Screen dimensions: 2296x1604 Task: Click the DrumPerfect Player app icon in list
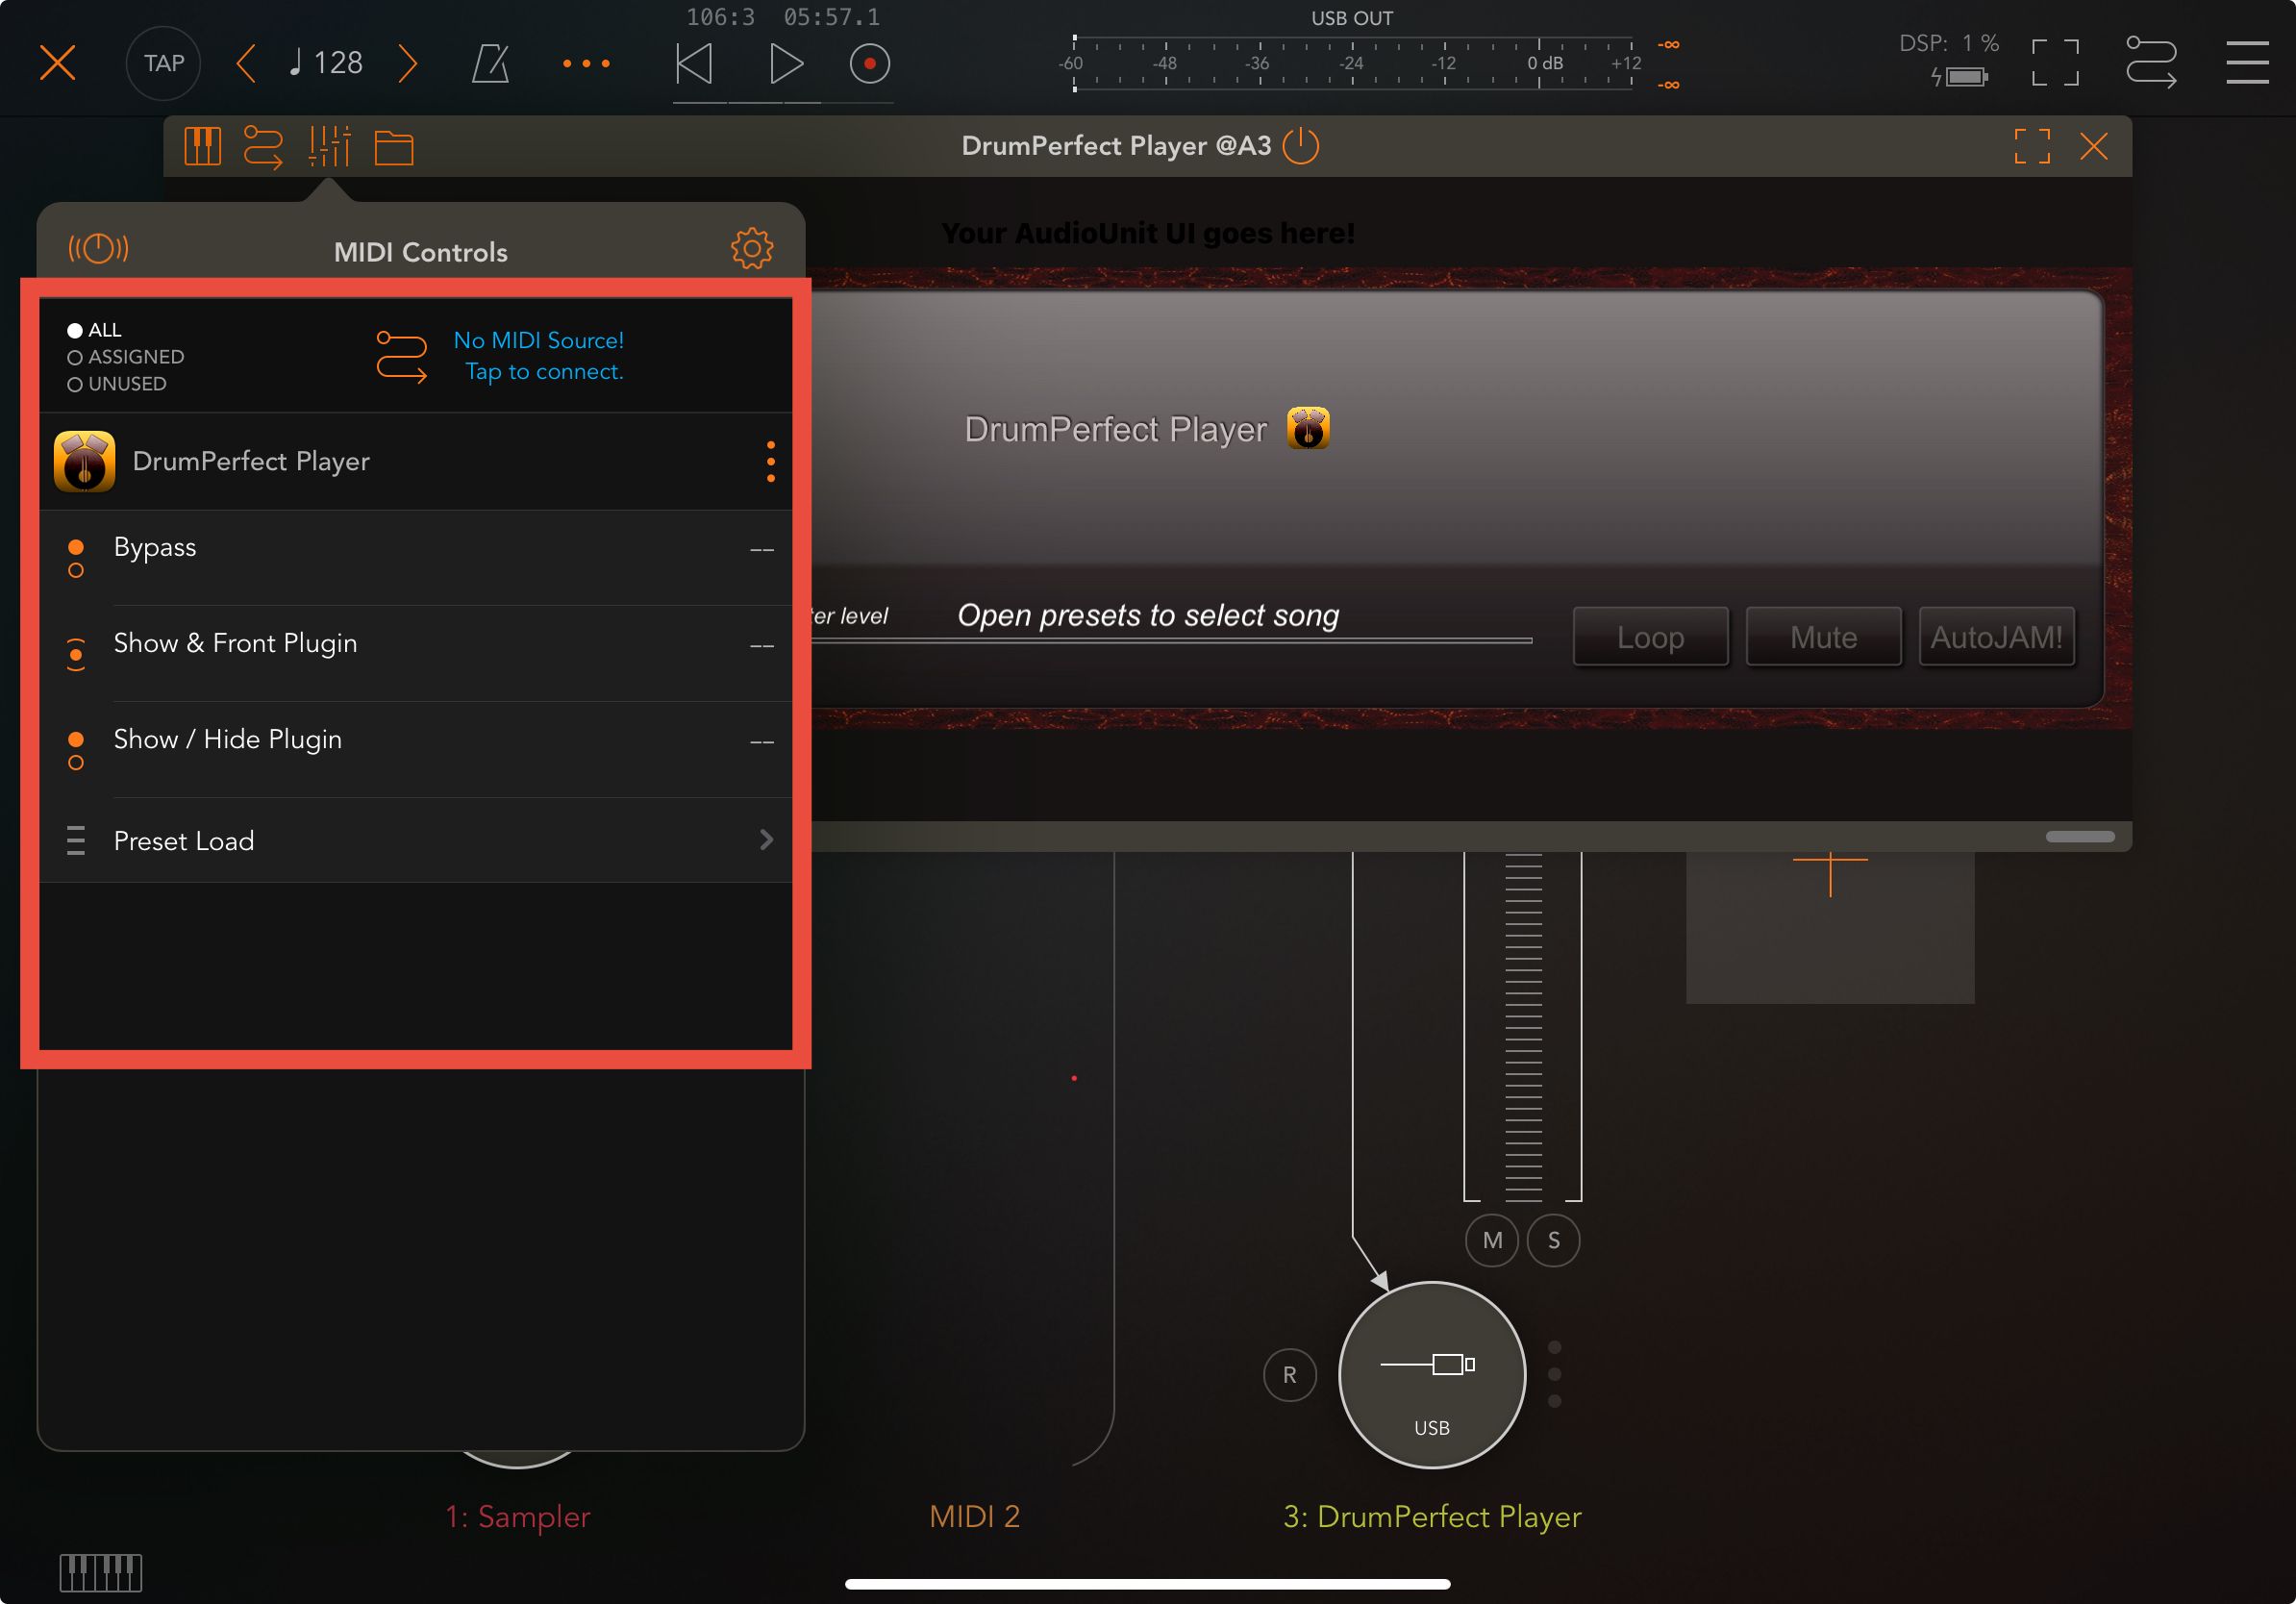point(84,461)
